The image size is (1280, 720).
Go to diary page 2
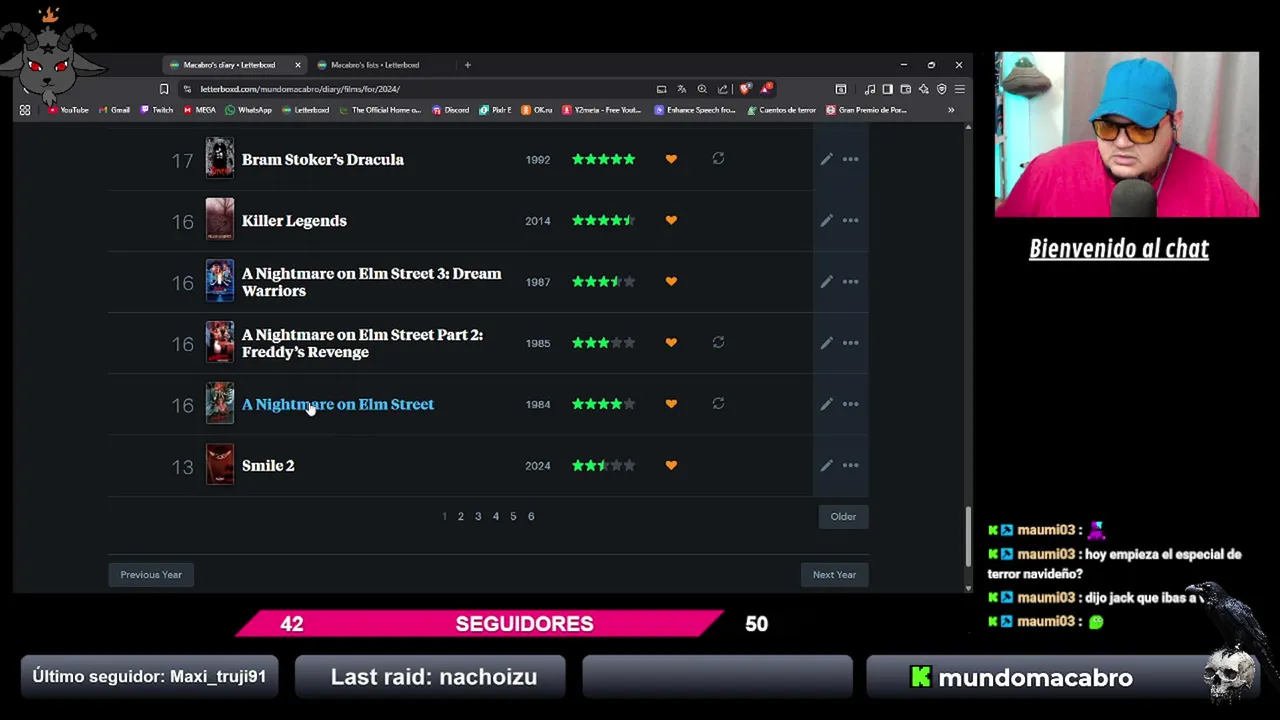pos(461,516)
